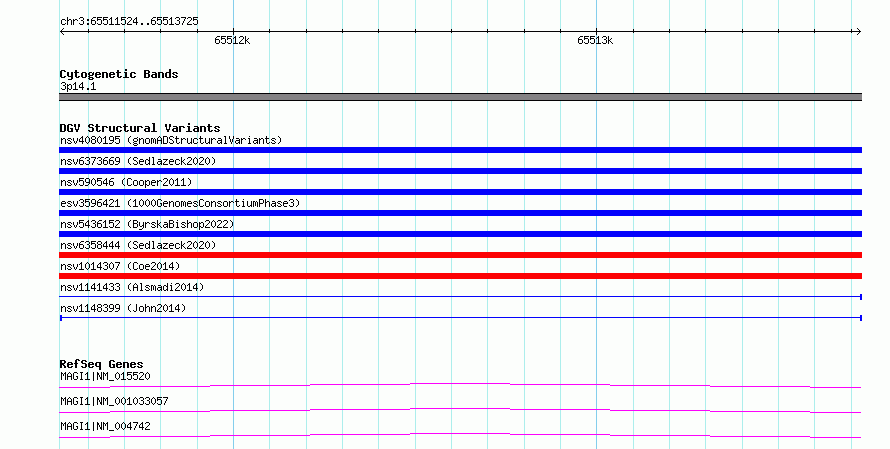The image size is (890, 449).
Task: Click the magenta line for MAGI1|NM_001033057
Action: 460,410
